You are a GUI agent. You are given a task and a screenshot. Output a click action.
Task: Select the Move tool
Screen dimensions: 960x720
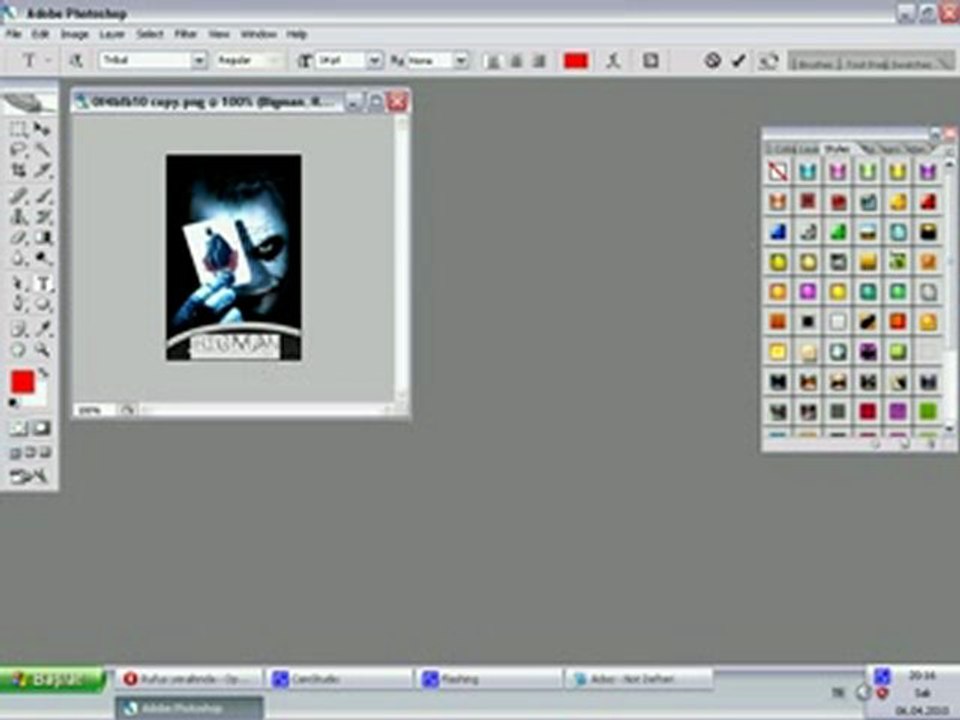coord(42,129)
